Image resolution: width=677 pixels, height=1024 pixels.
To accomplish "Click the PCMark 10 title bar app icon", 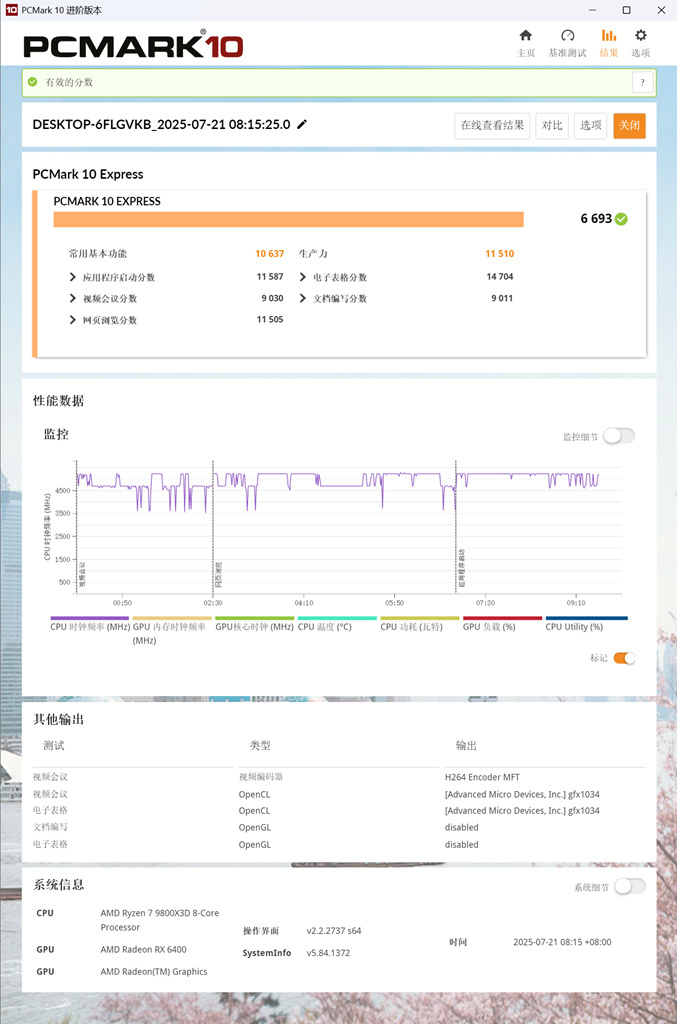I will [x=11, y=10].
